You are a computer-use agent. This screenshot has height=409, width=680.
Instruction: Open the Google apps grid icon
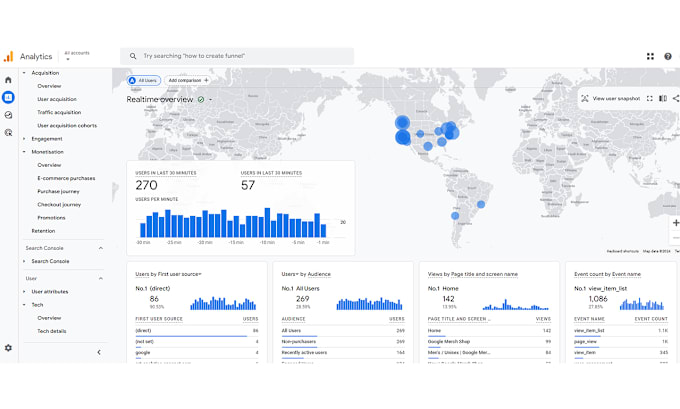tap(650, 56)
